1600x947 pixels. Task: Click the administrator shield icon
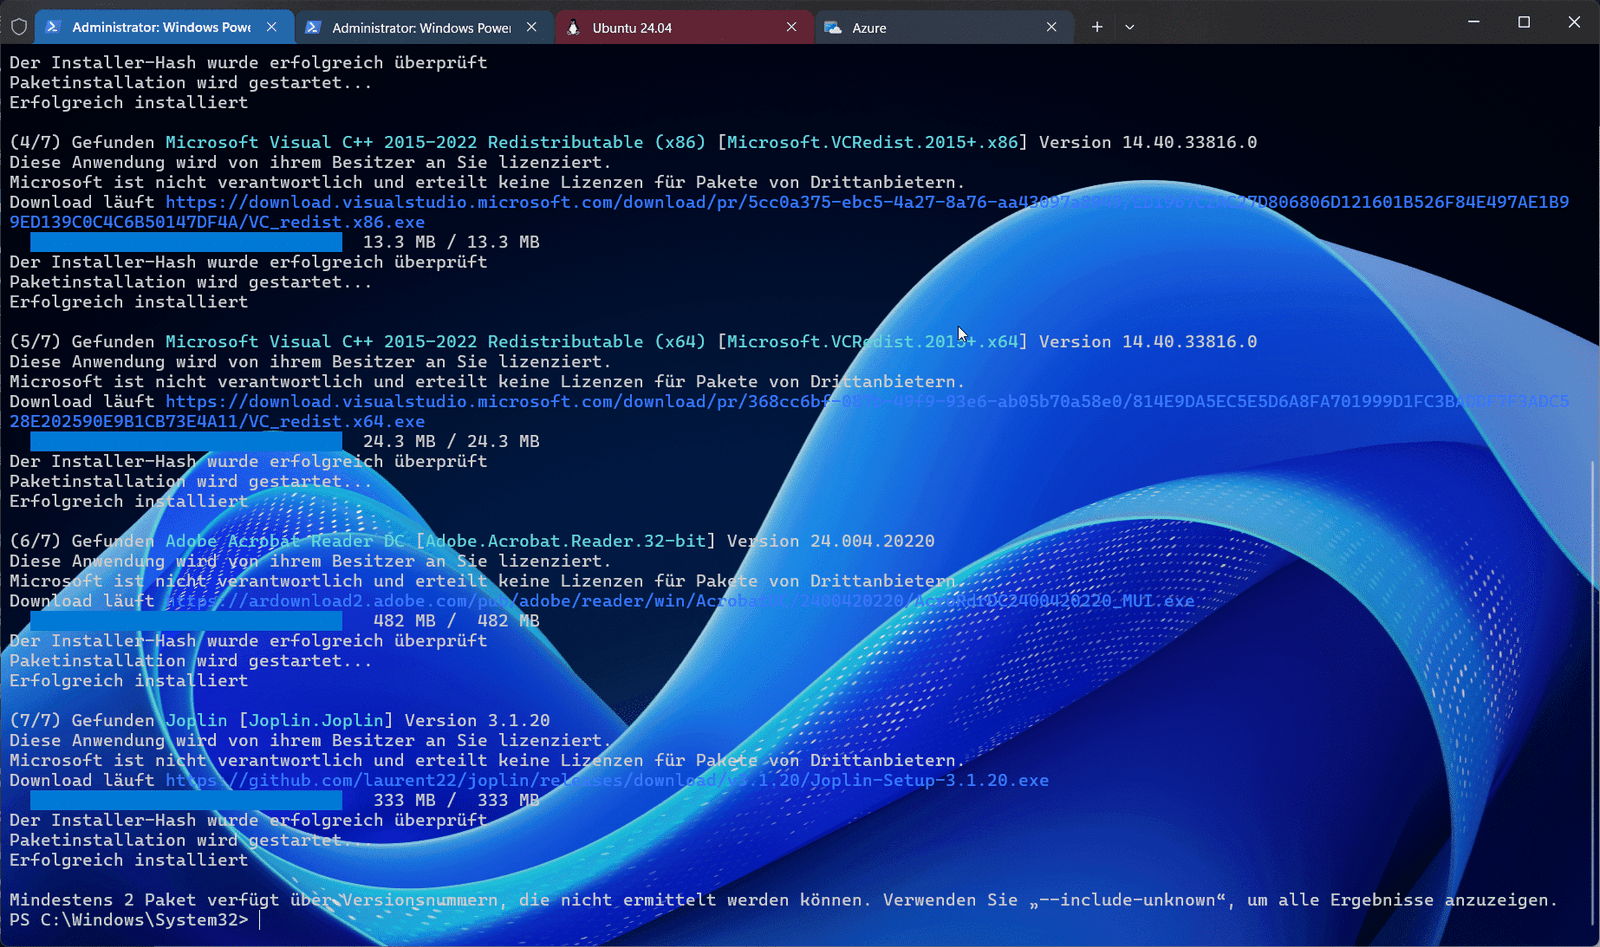pyautogui.click(x=18, y=27)
